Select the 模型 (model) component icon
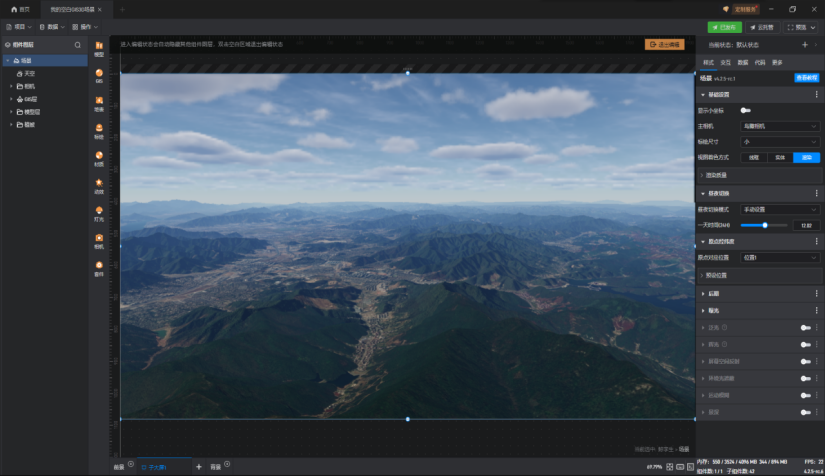Viewport: 825px width, 476px height. (99, 49)
